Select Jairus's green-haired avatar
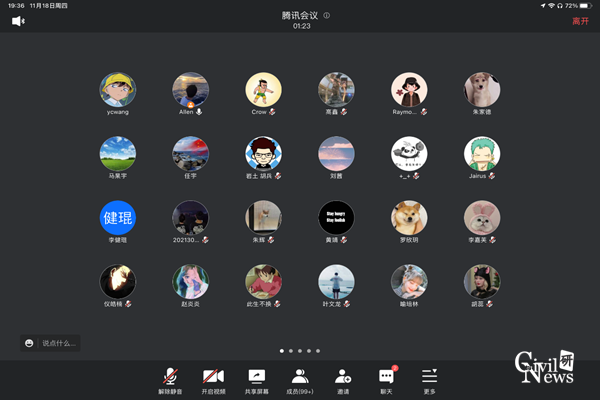The width and height of the screenshot is (600, 400). coord(482,154)
